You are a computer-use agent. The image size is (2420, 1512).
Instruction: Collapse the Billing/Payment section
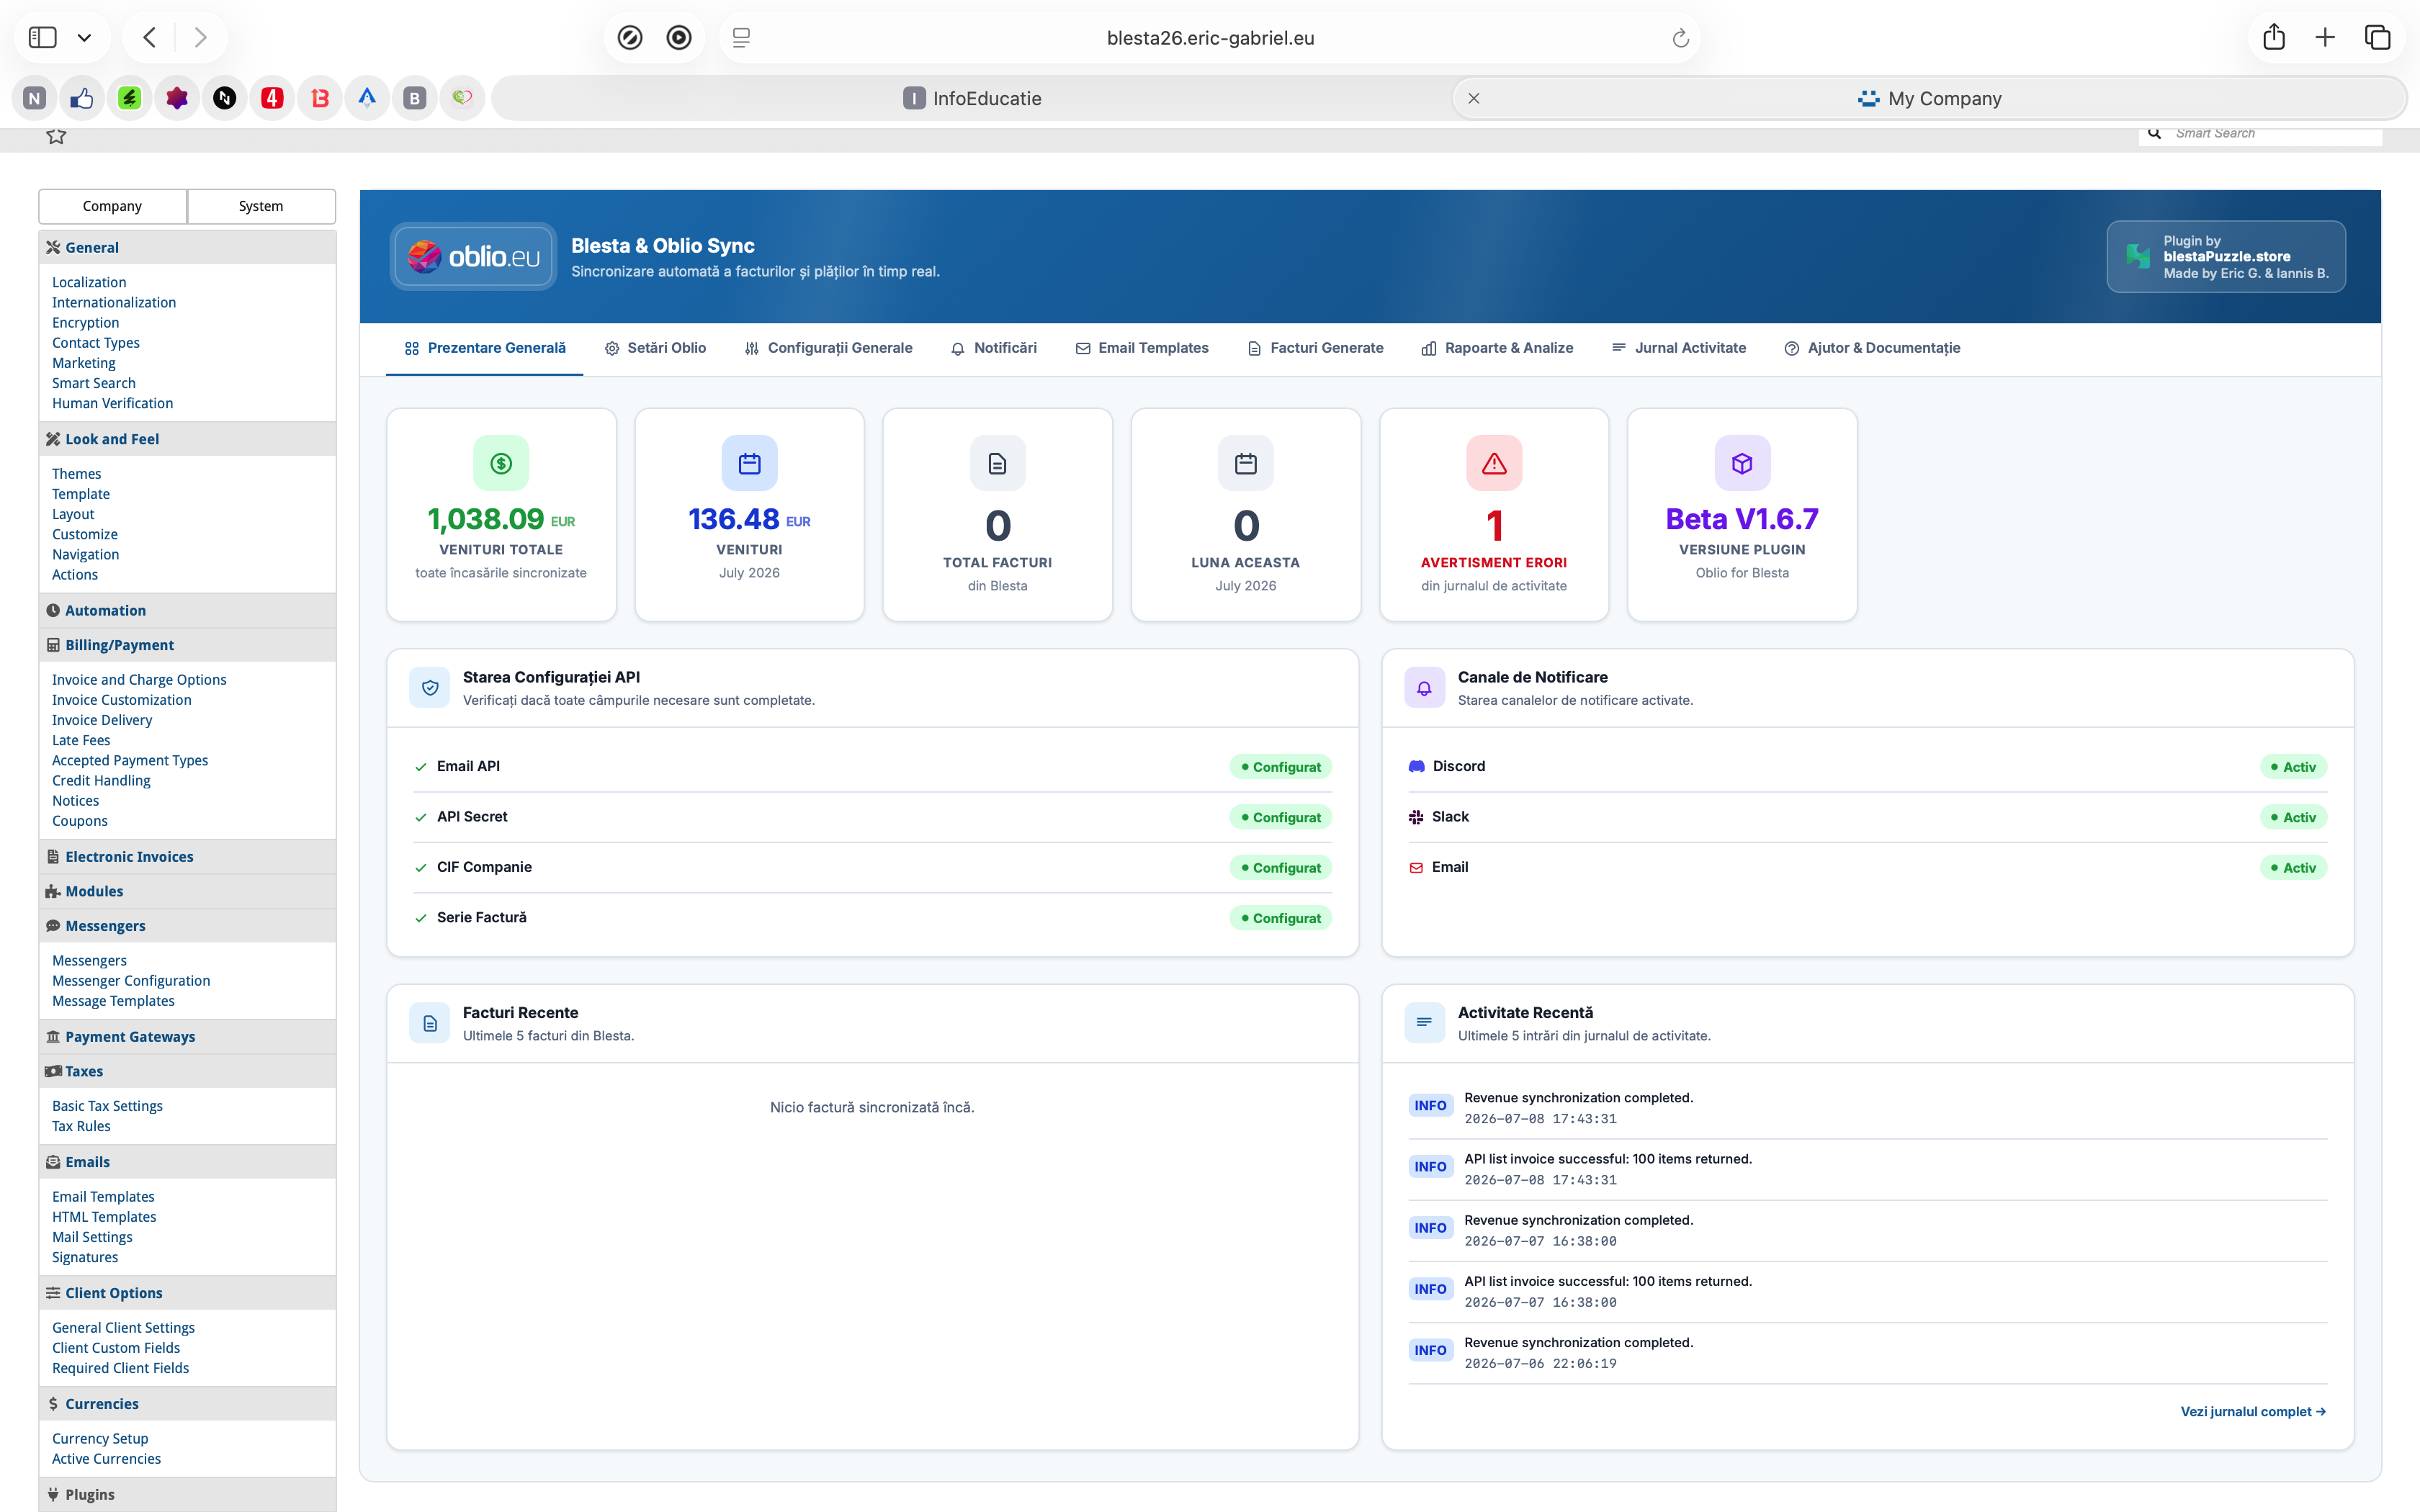pos(187,645)
